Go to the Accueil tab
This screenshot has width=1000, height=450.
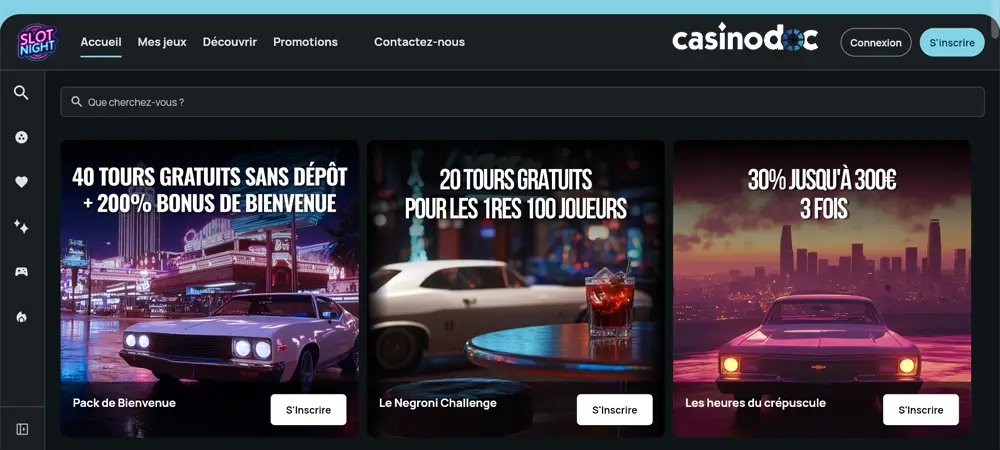point(101,42)
